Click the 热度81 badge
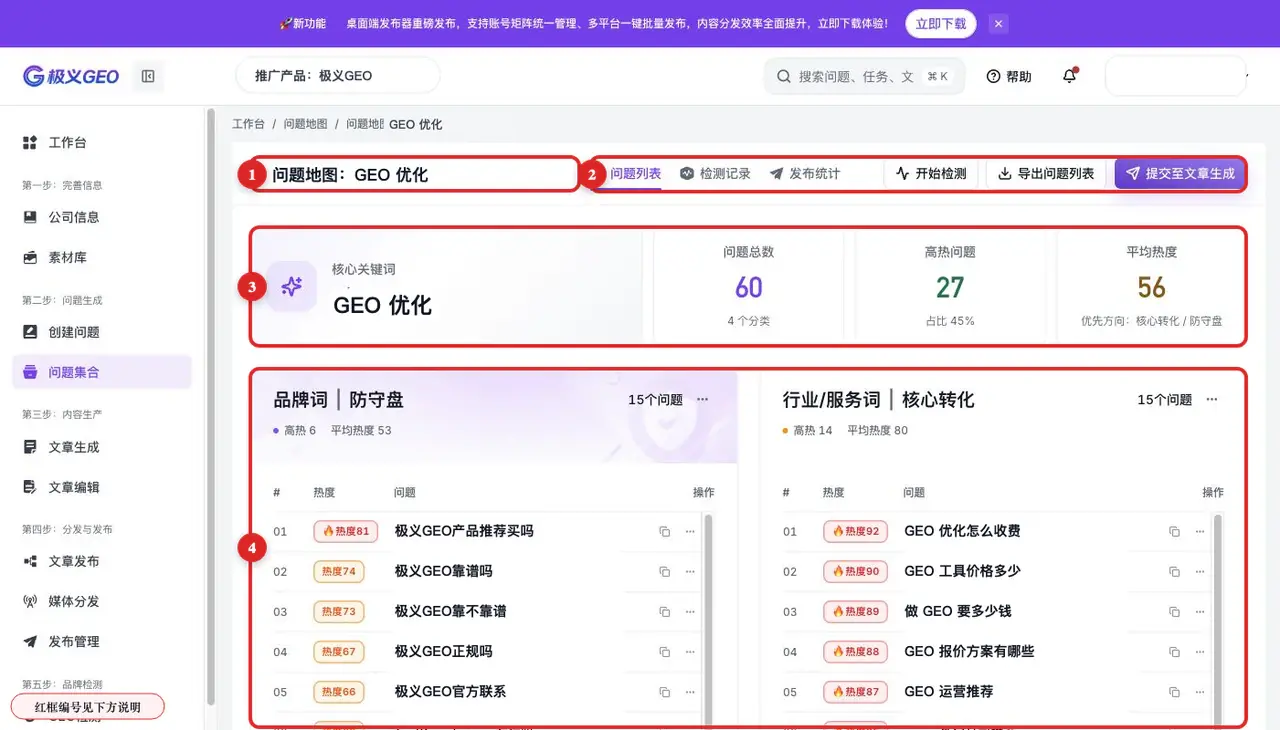The width and height of the screenshot is (1280, 730). [x=345, y=531]
